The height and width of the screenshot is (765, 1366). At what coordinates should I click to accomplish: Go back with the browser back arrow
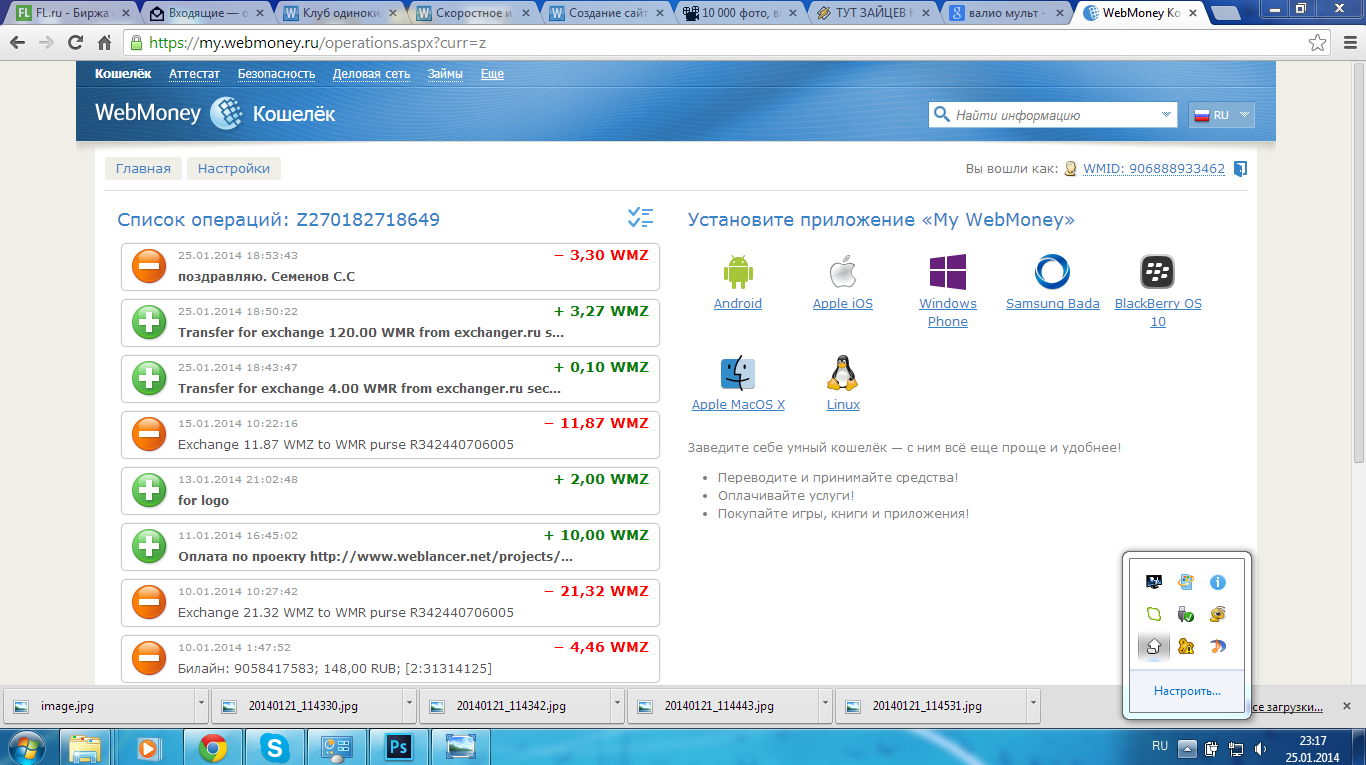pos(18,43)
